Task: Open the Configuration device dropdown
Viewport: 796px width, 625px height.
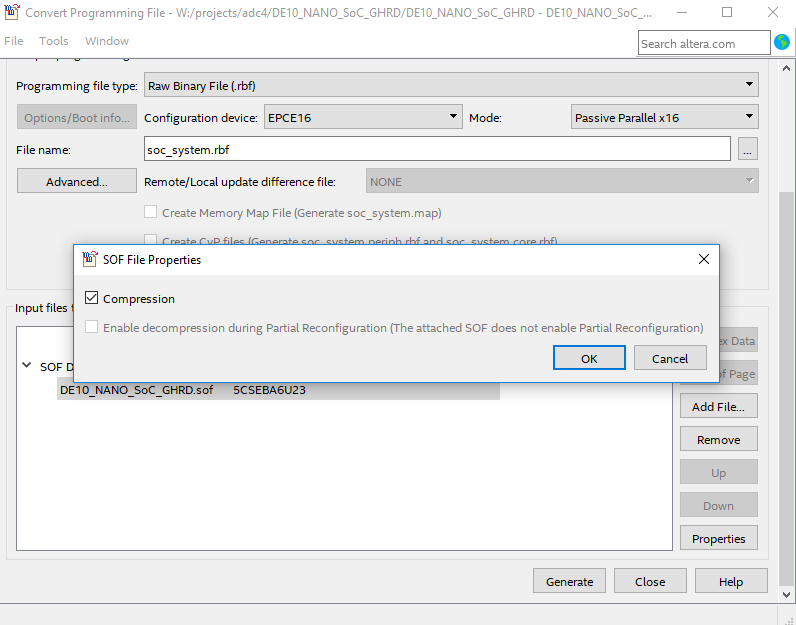Action: [x=363, y=117]
